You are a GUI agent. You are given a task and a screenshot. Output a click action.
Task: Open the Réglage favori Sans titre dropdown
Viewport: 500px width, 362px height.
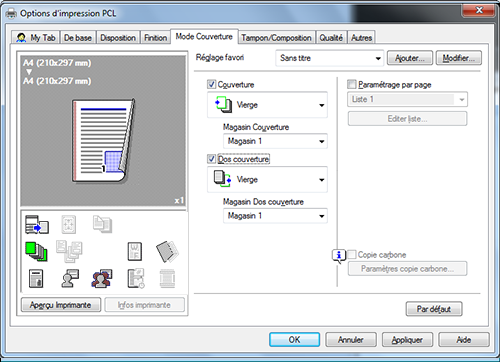[x=329, y=58]
